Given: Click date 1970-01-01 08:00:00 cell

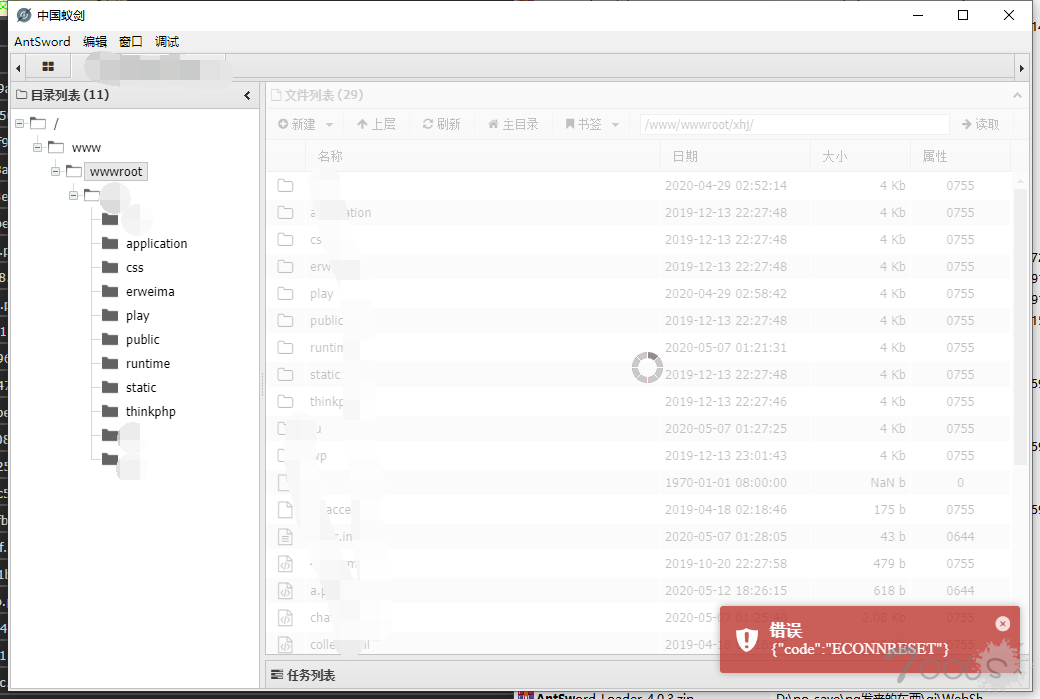Looking at the screenshot, I should coord(726,483).
